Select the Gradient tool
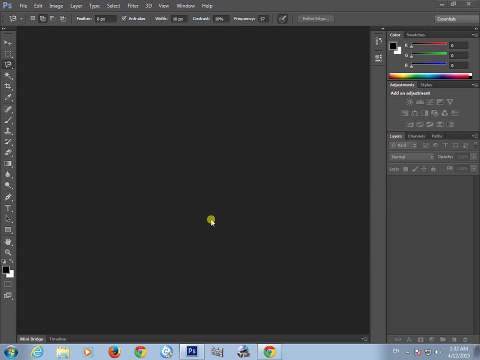The image size is (480, 360). click(8, 164)
